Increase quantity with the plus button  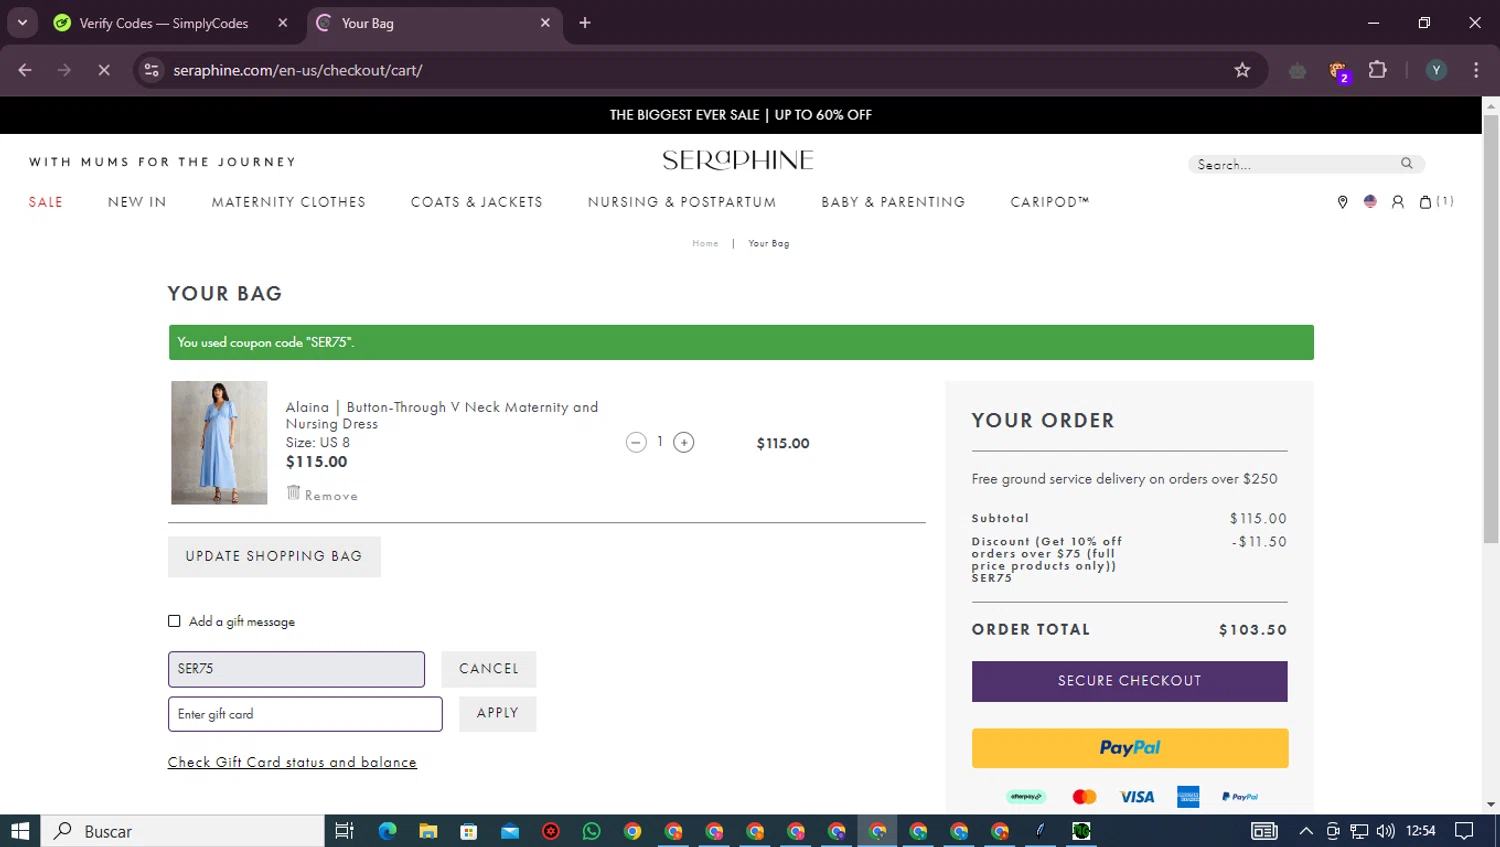click(x=684, y=442)
